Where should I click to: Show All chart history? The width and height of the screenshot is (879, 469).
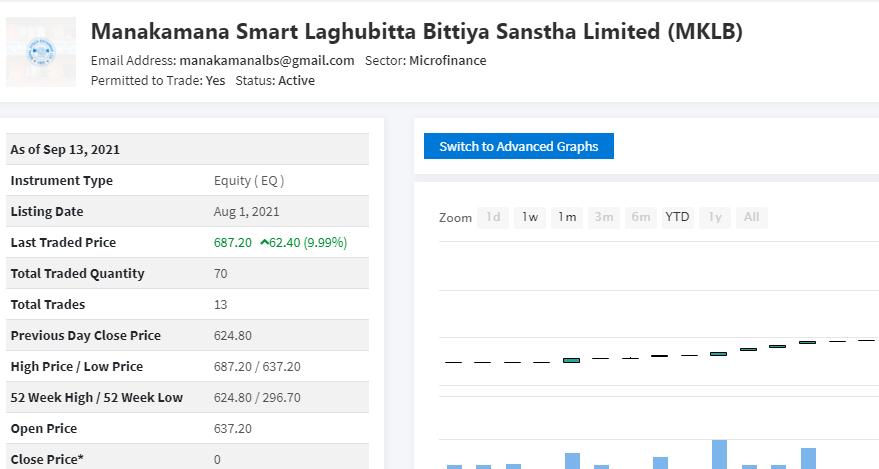[751, 217]
